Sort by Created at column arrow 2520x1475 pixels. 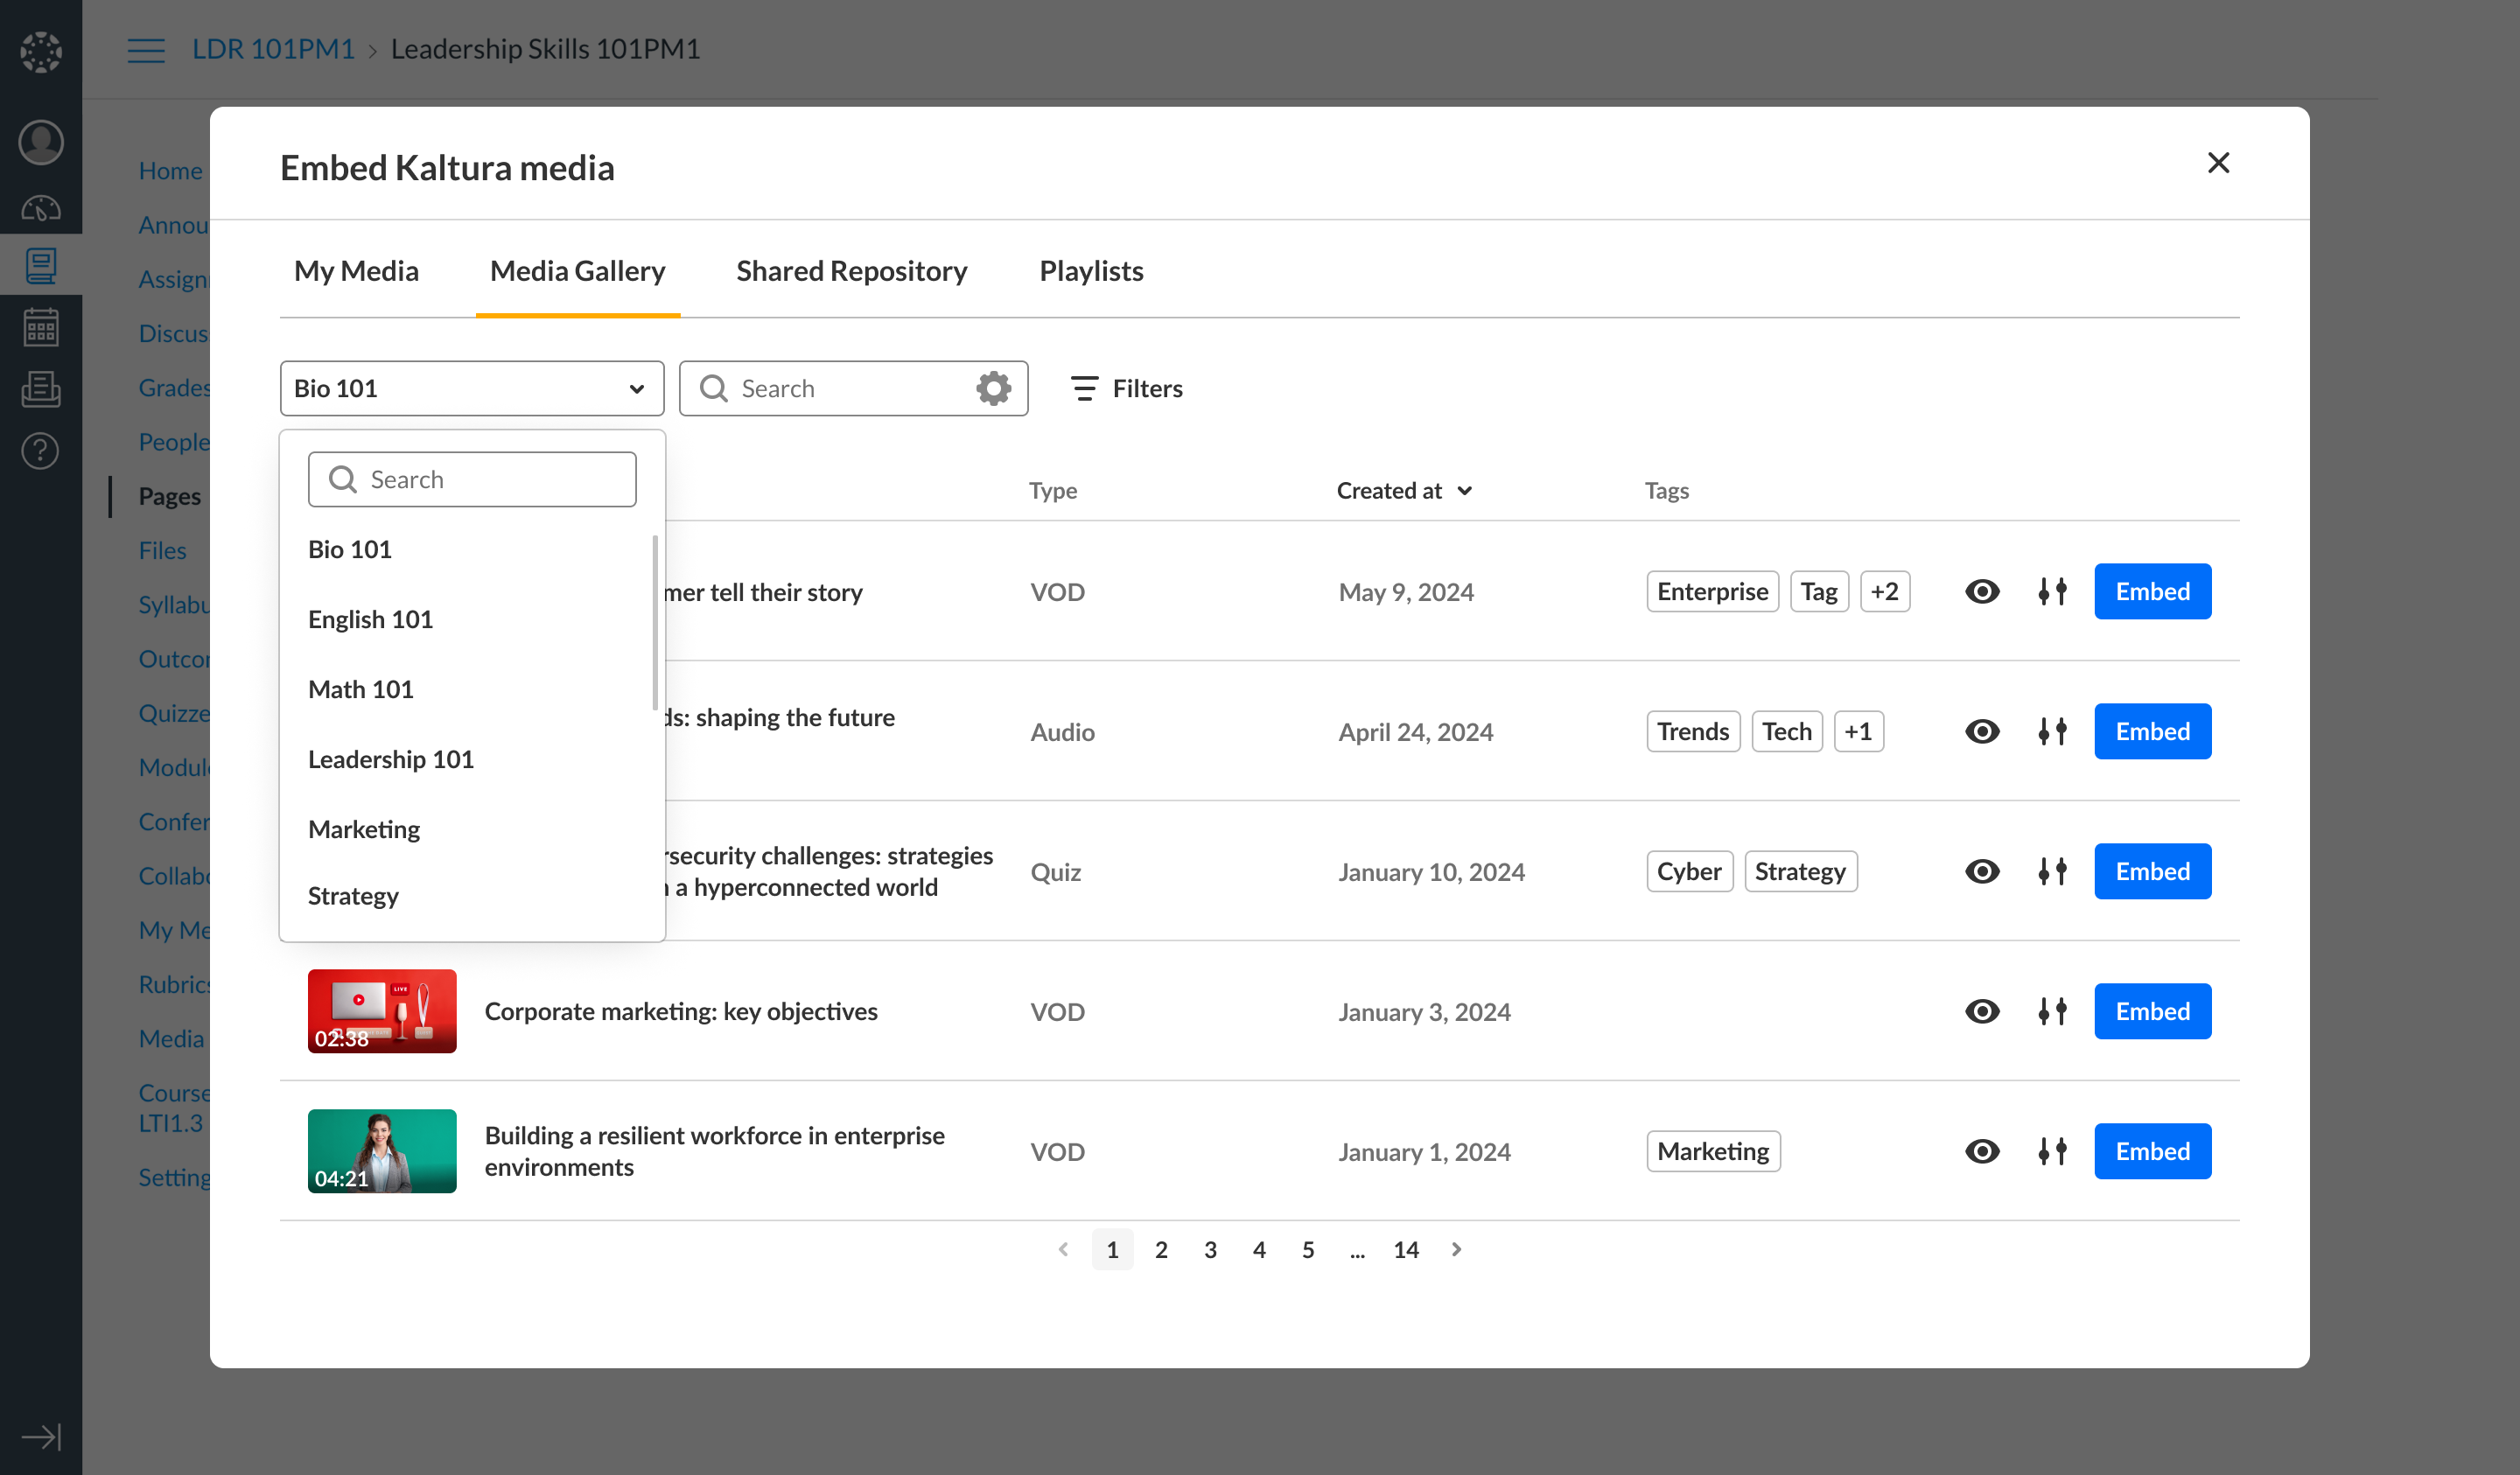1465,490
